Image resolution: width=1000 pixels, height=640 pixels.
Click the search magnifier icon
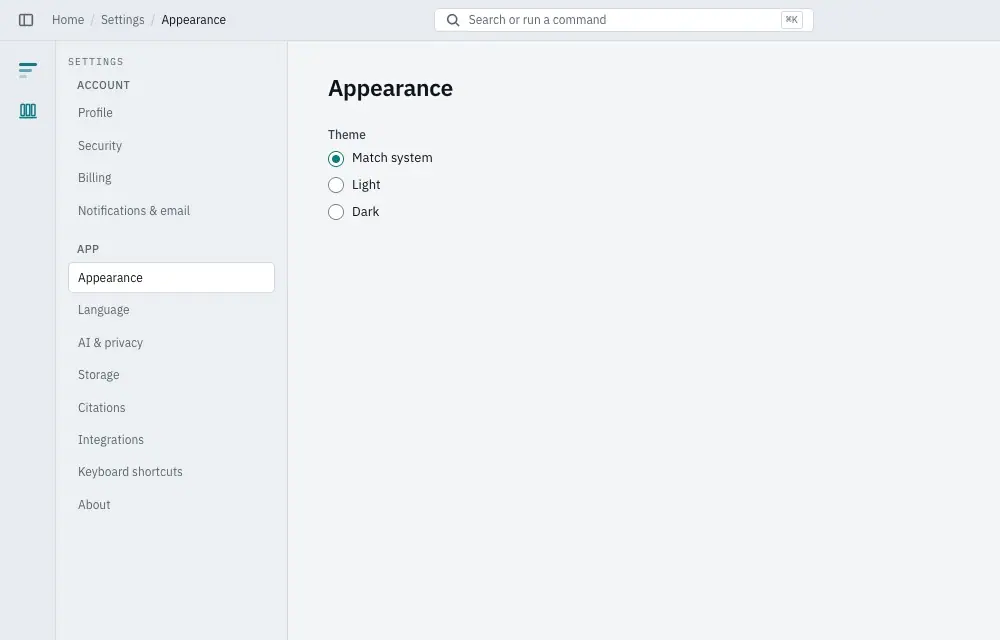453,20
